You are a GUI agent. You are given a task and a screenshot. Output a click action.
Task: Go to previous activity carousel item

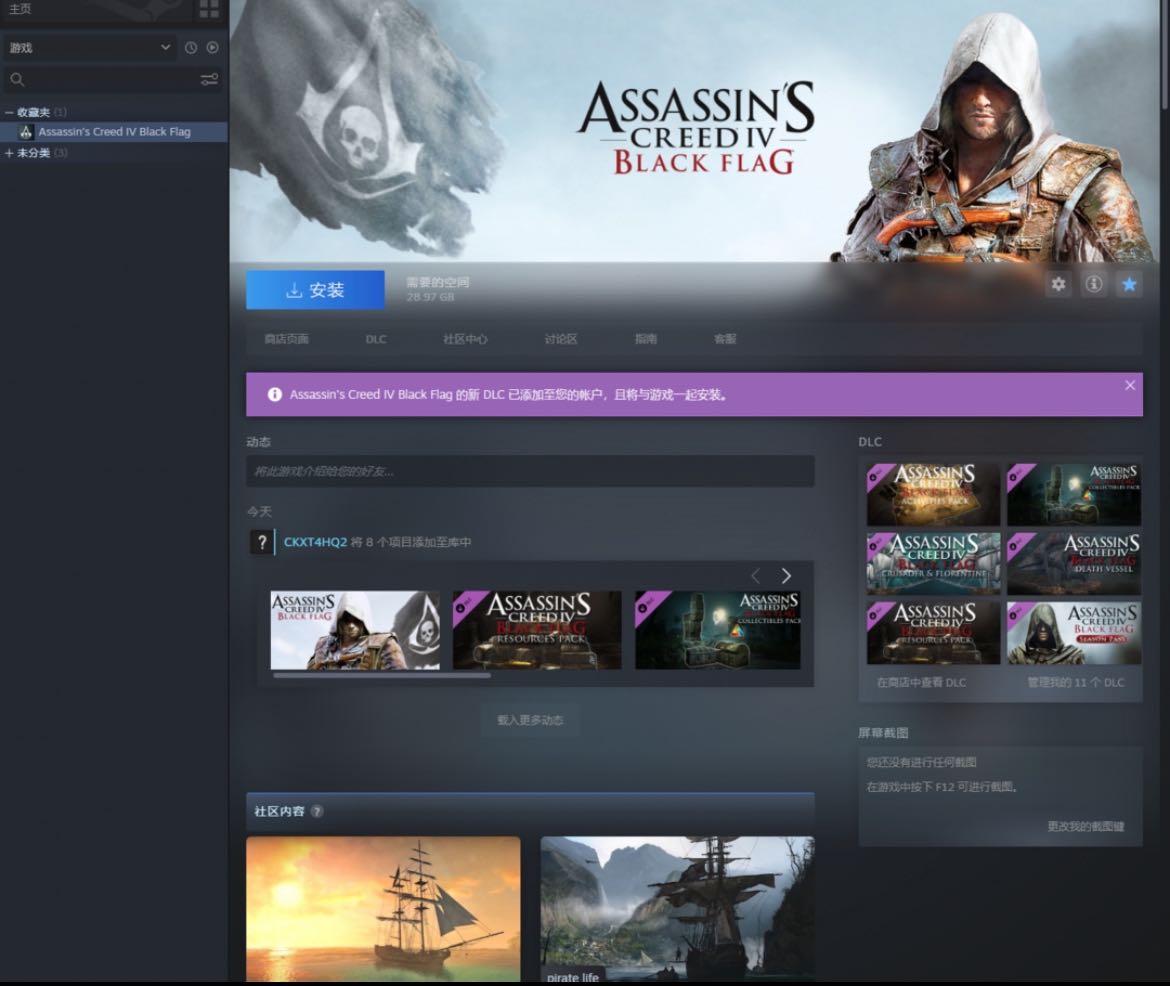click(755, 575)
